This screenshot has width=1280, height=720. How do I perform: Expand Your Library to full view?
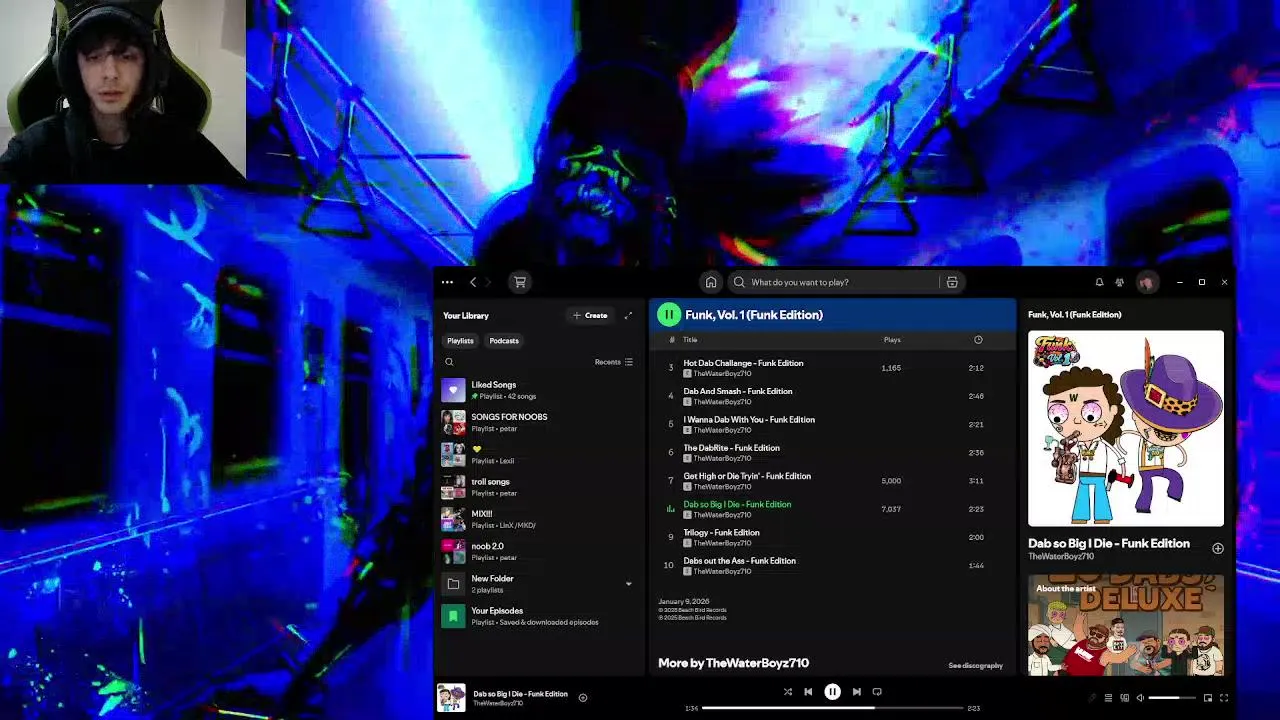click(628, 315)
